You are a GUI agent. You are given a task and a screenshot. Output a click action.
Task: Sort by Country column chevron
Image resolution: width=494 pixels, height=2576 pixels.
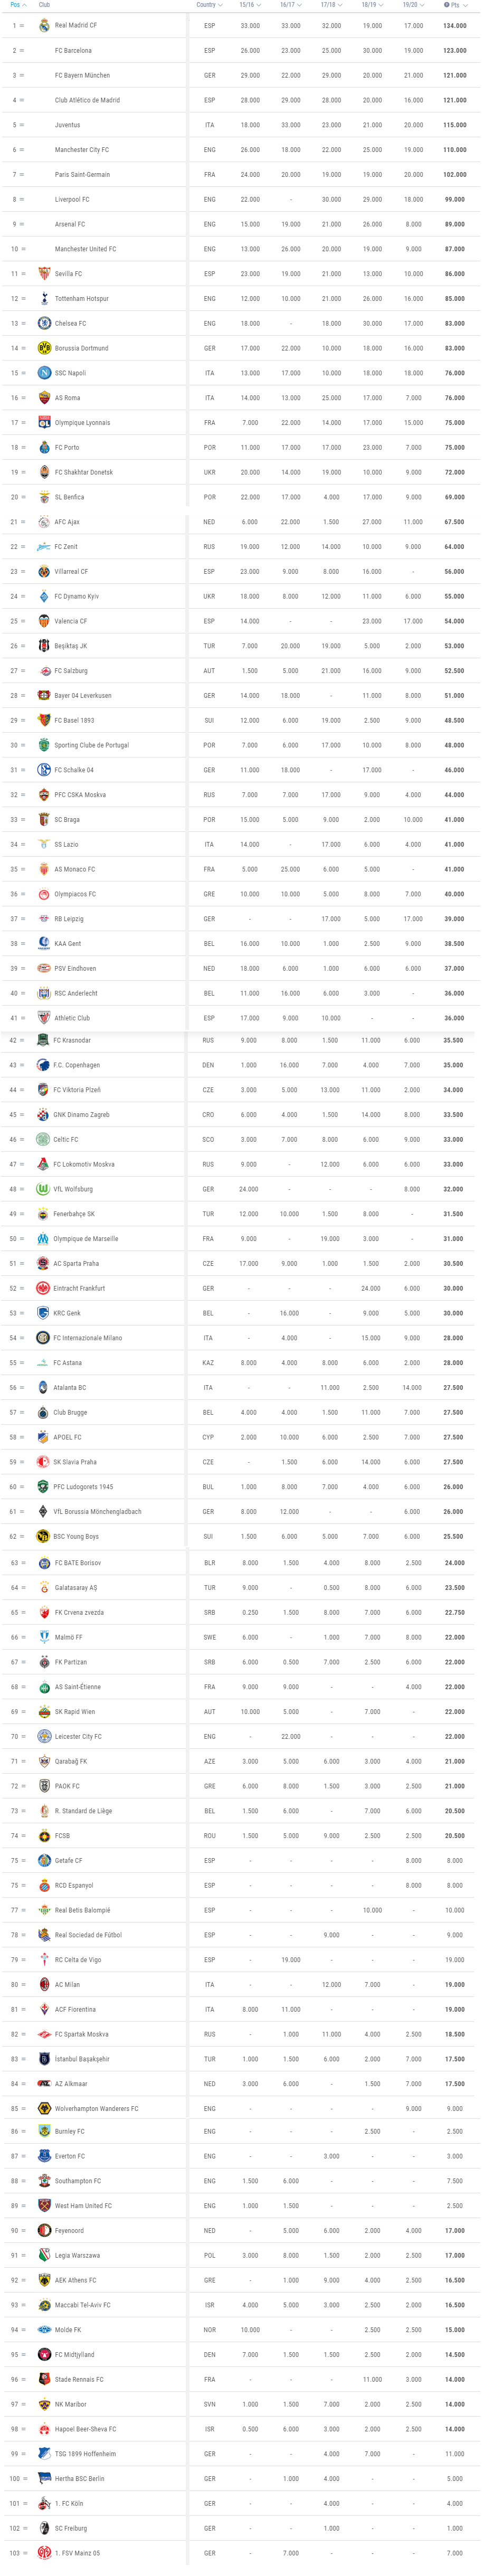220,5
